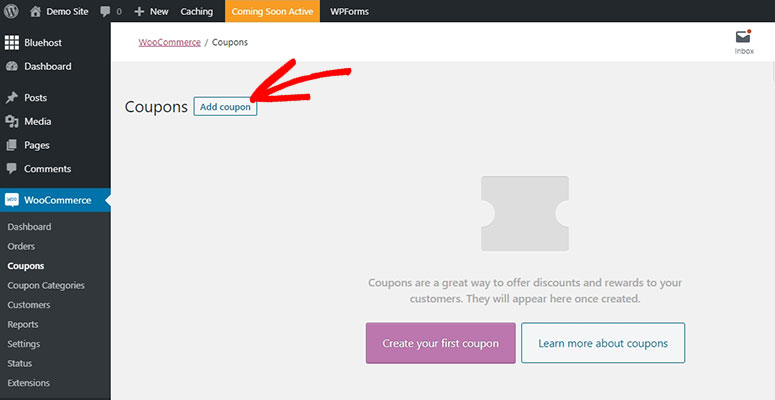This screenshot has width=775, height=400.
Task: Click the Comments speech bubble icon
Action: tap(12, 169)
